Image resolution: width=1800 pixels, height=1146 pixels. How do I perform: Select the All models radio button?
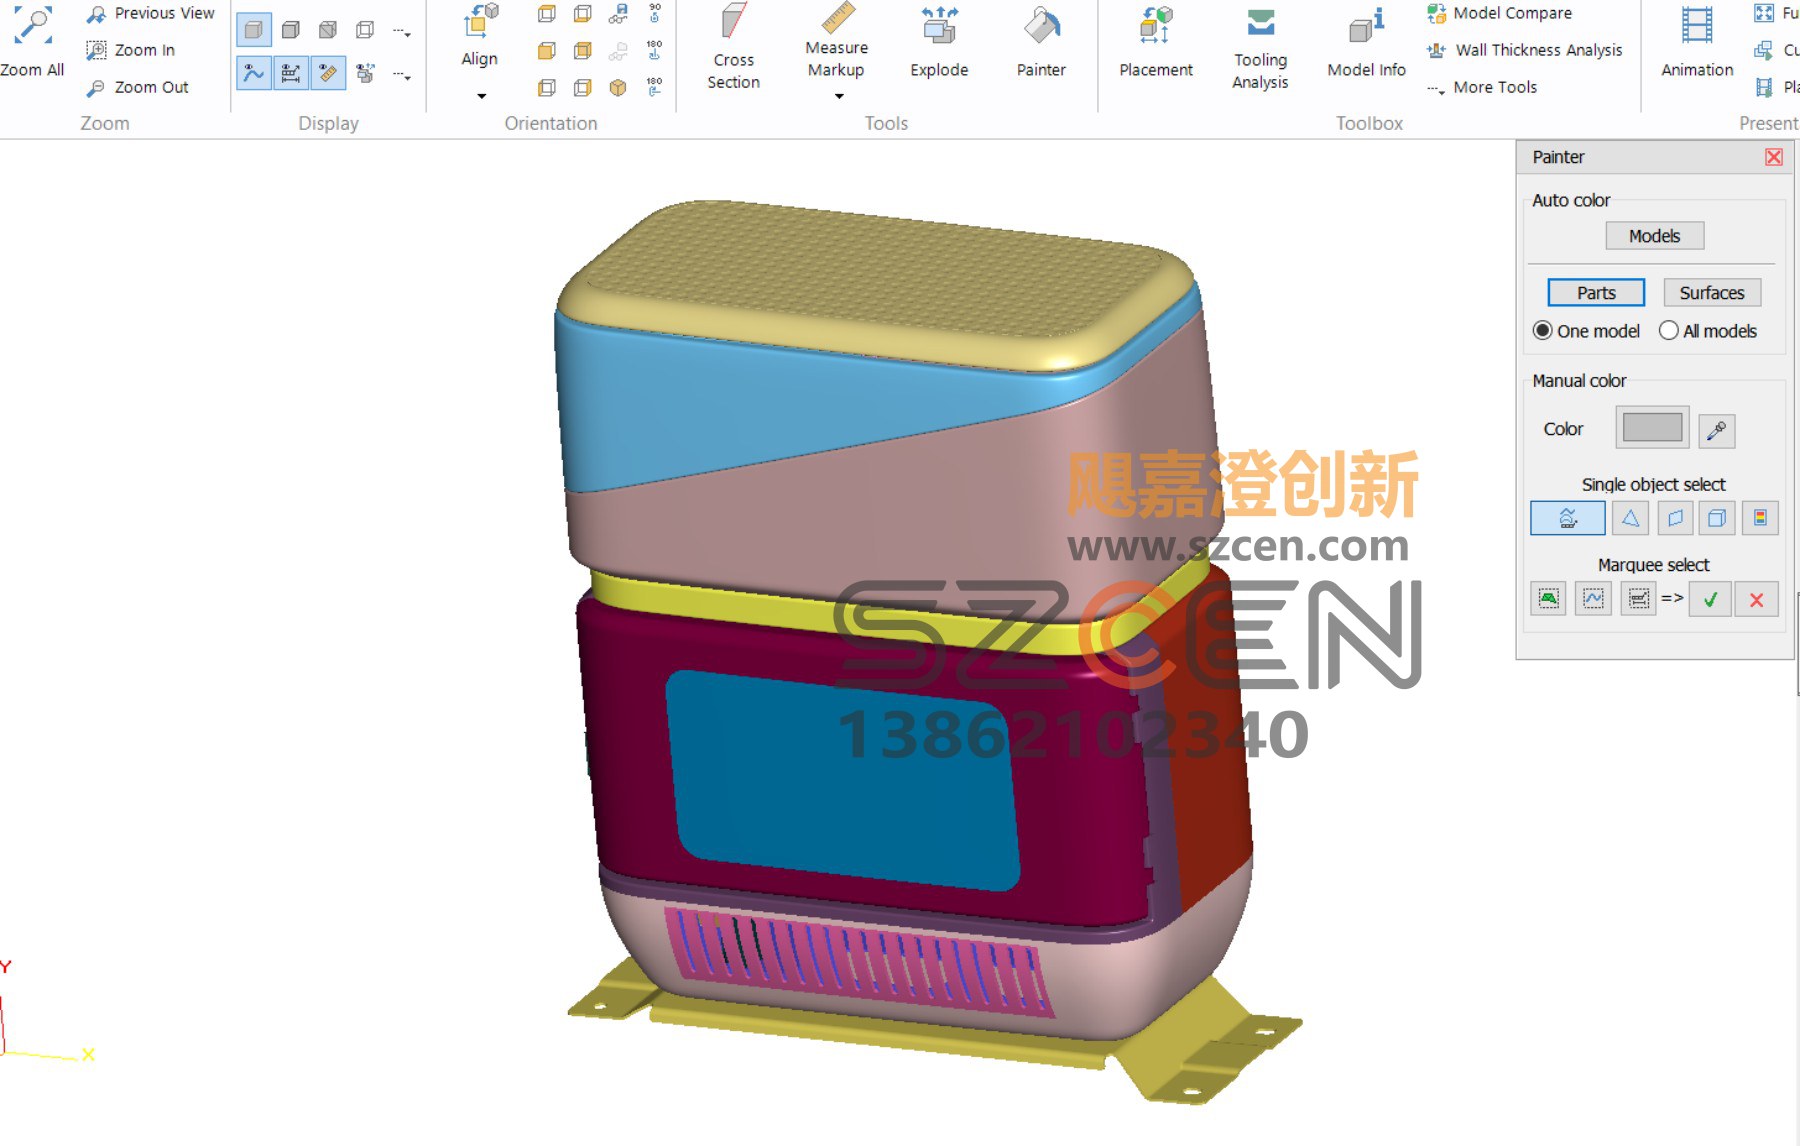1669,331
